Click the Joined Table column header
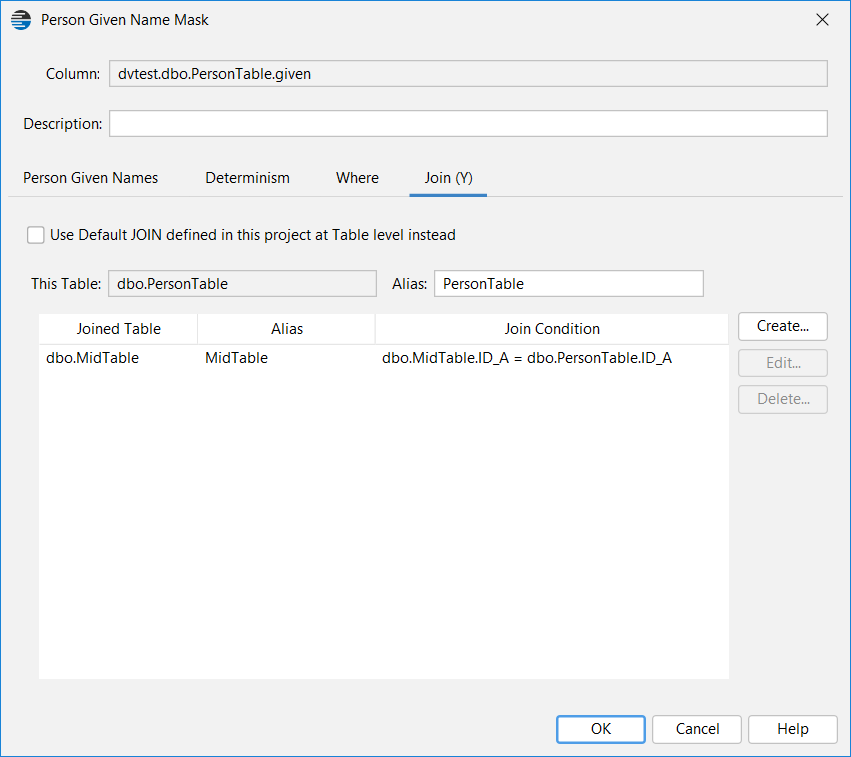Screen dimensions: 851x757 coord(118,329)
